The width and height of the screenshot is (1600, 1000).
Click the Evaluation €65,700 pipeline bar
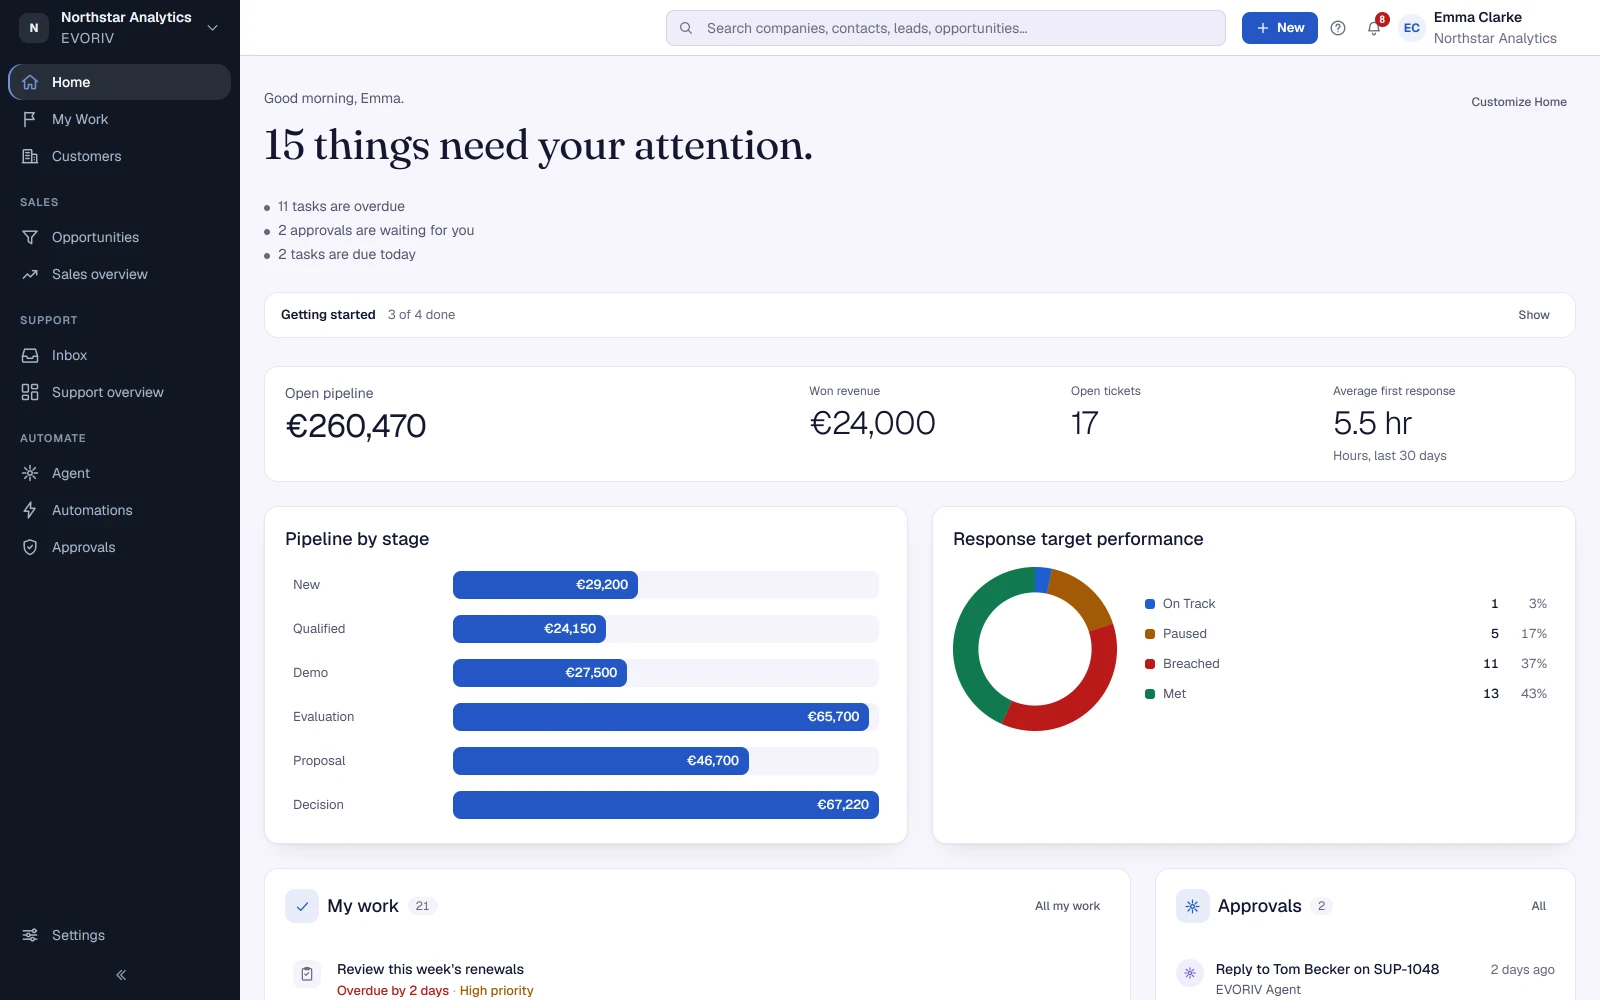[x=661, y=717]
